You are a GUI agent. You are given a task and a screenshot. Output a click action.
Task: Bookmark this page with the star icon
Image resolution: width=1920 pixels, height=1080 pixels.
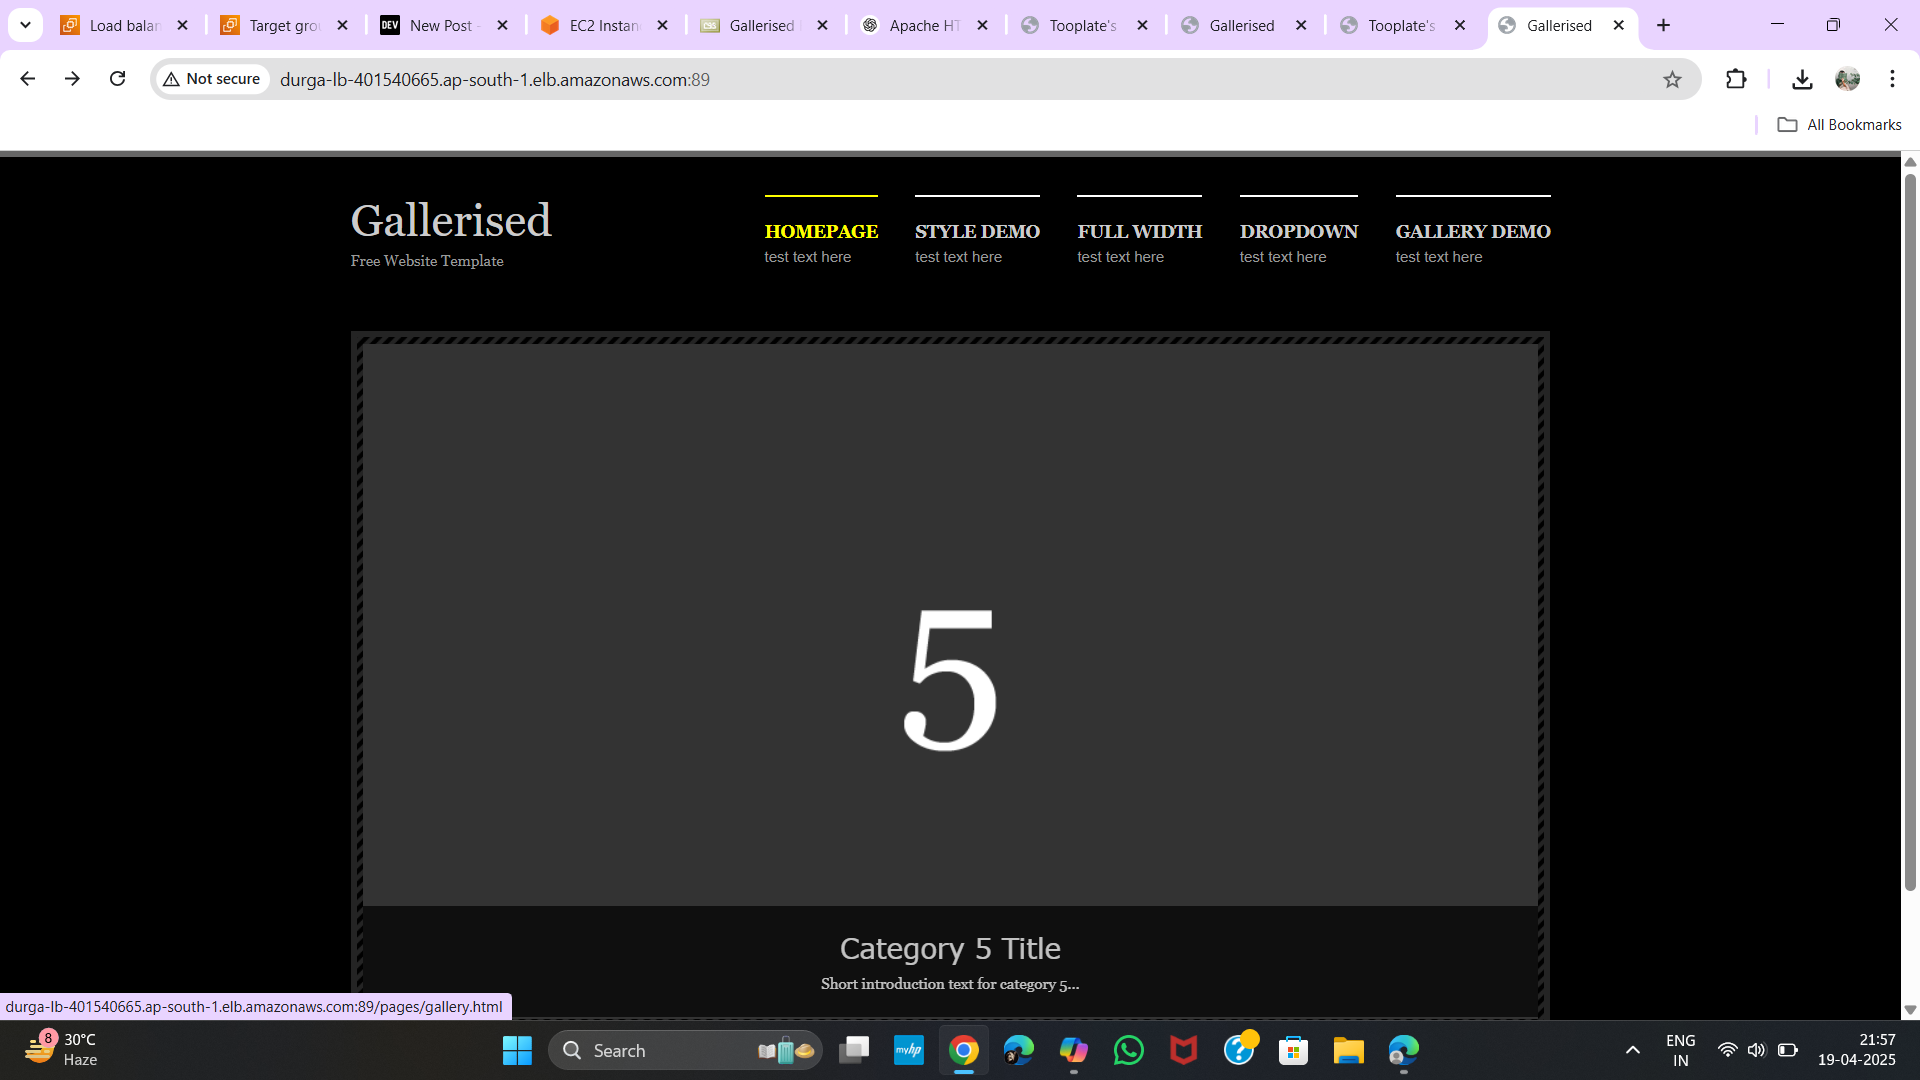pos(1672,79)
